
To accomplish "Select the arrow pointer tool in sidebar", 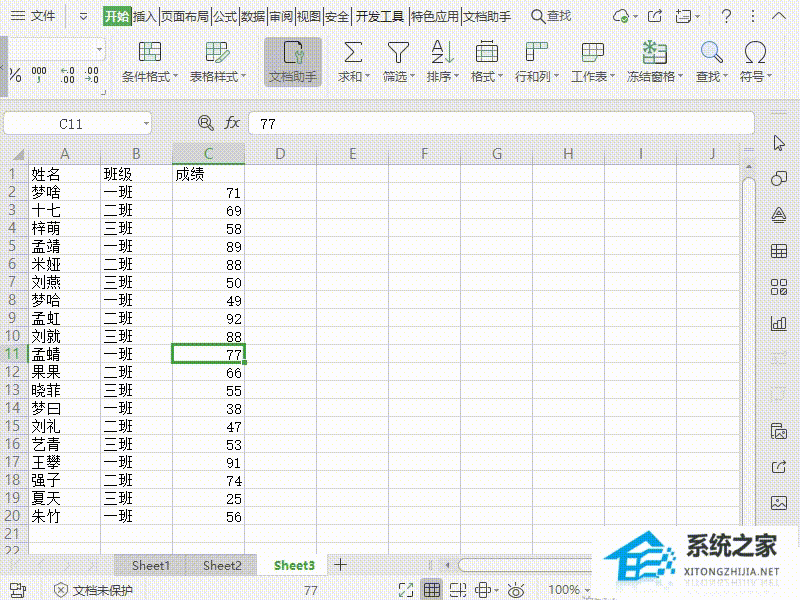I will click(779, 143).
